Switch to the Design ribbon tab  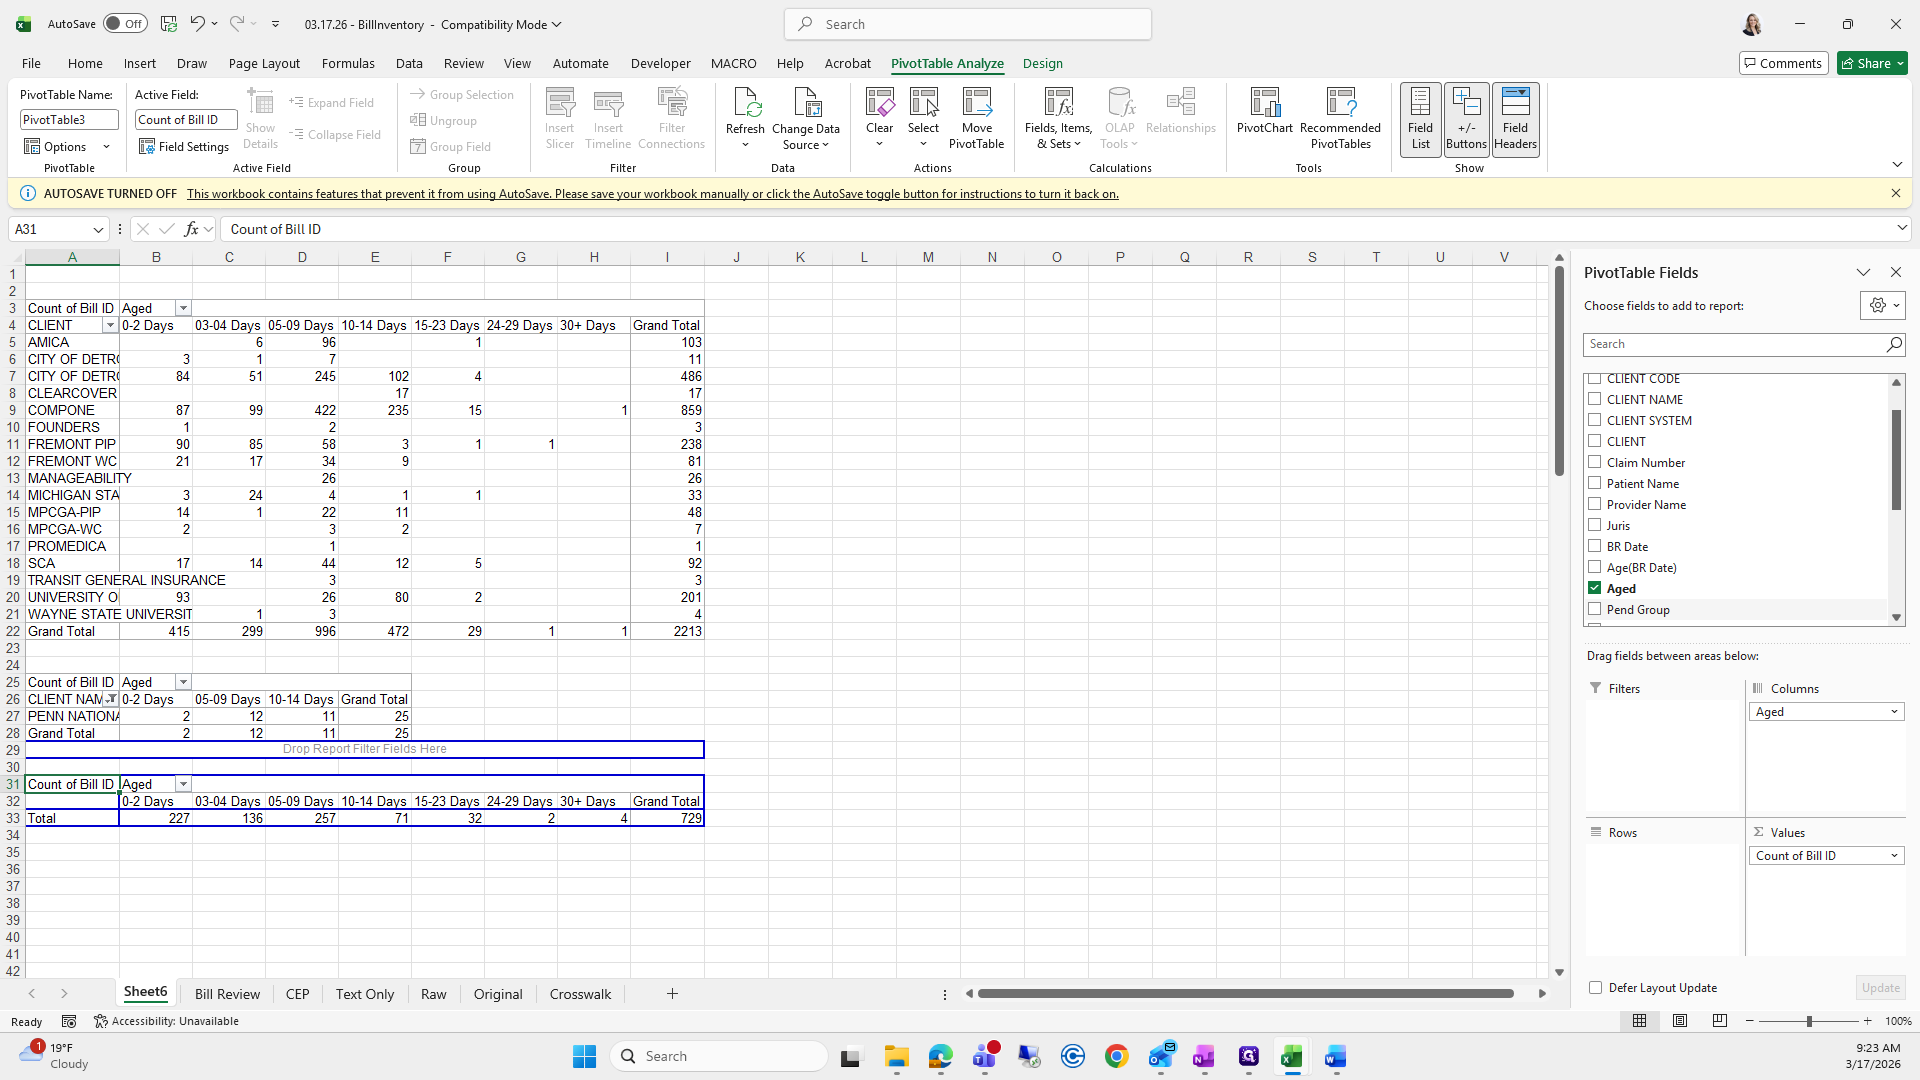[x=1042, y=63]
